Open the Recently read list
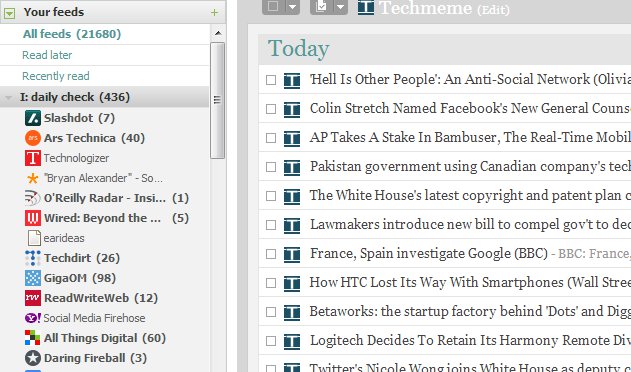The width and height of the screenshot is (631, 372). (x=56, y=76)
